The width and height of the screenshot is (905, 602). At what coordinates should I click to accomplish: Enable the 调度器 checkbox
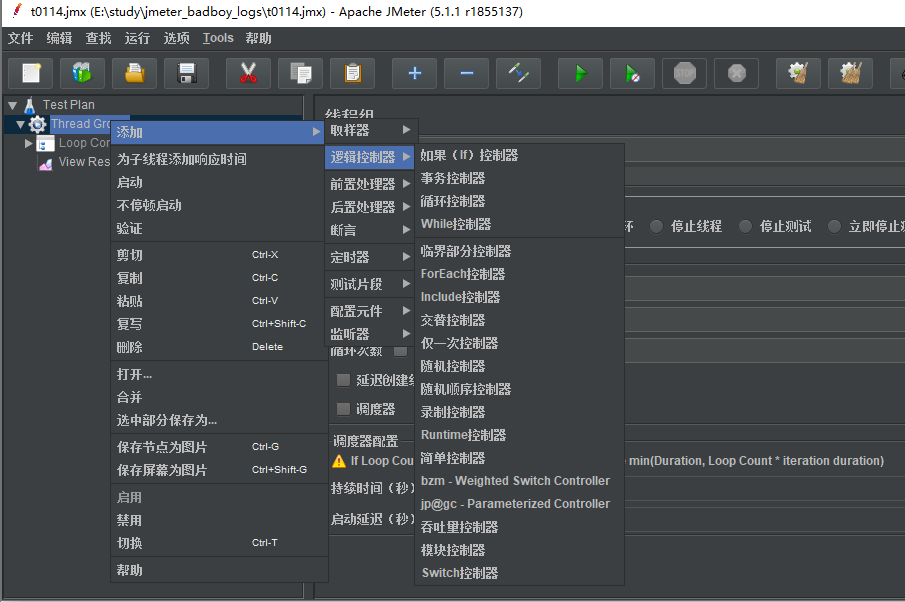point(343,409)
